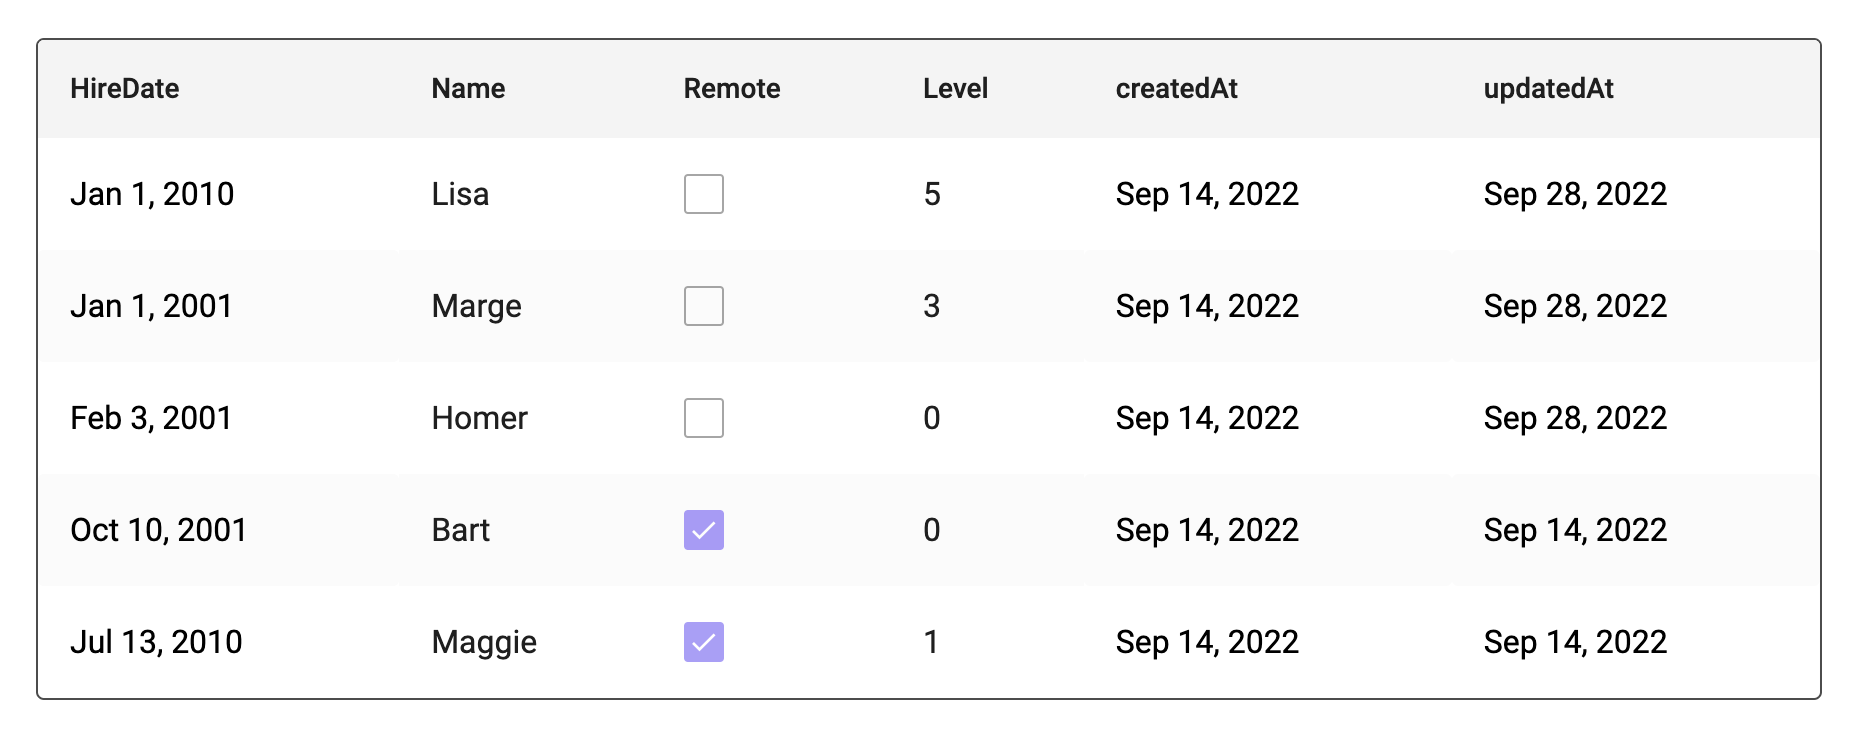1854x742 pixels.
Task: Select the Maggie name cell
Action: (x=484, y=642)
